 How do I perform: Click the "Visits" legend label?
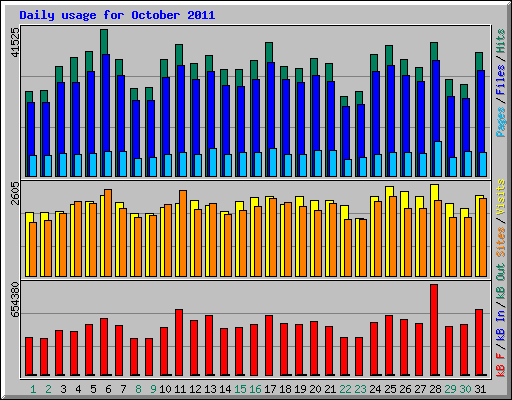(x=500, y=197)
